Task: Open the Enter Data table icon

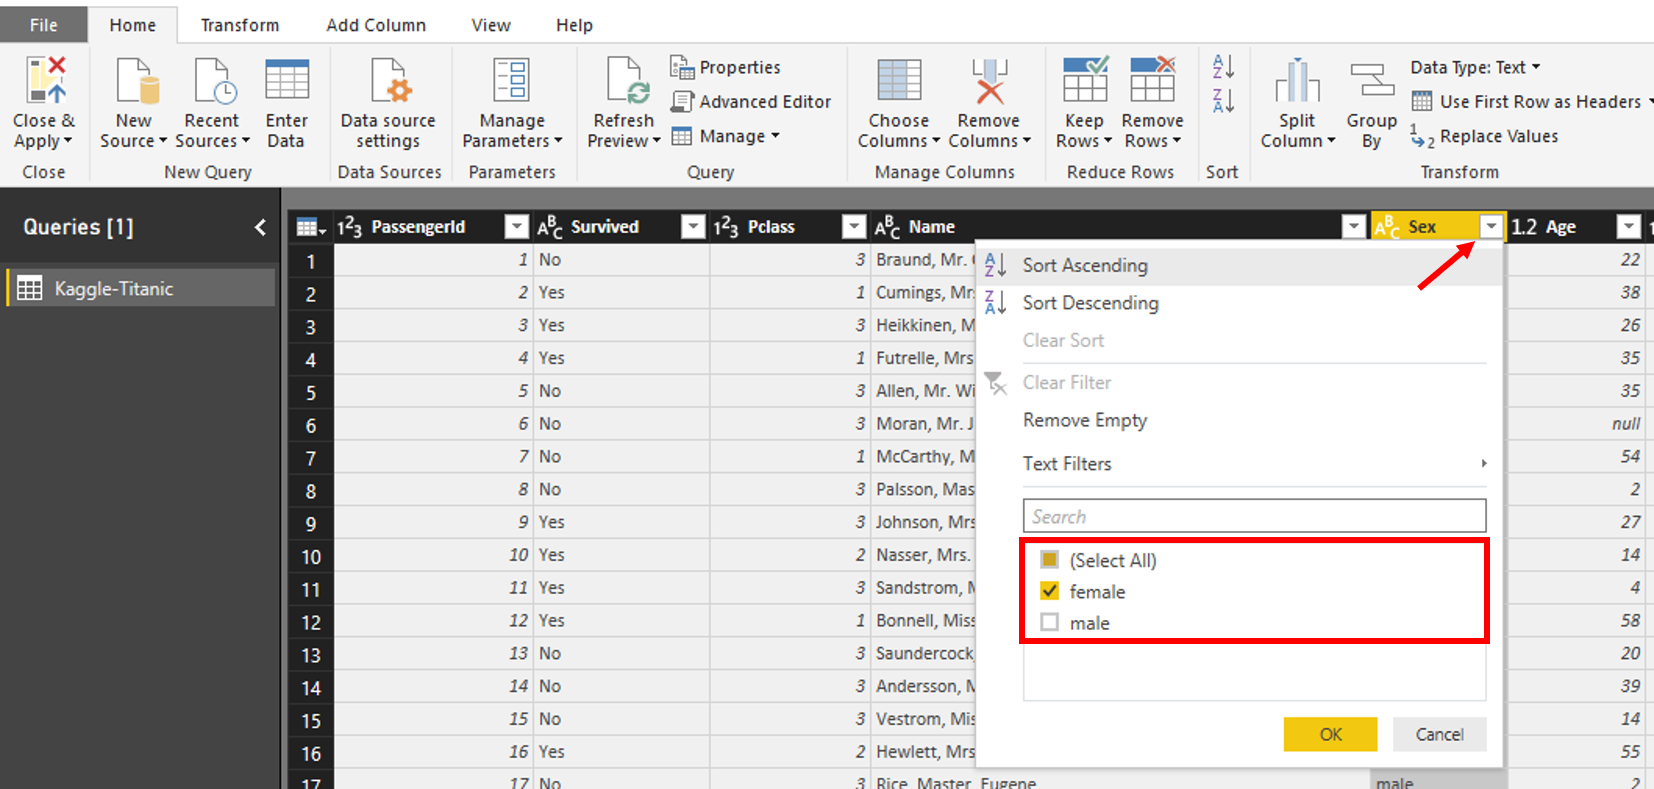Action: 286,82
